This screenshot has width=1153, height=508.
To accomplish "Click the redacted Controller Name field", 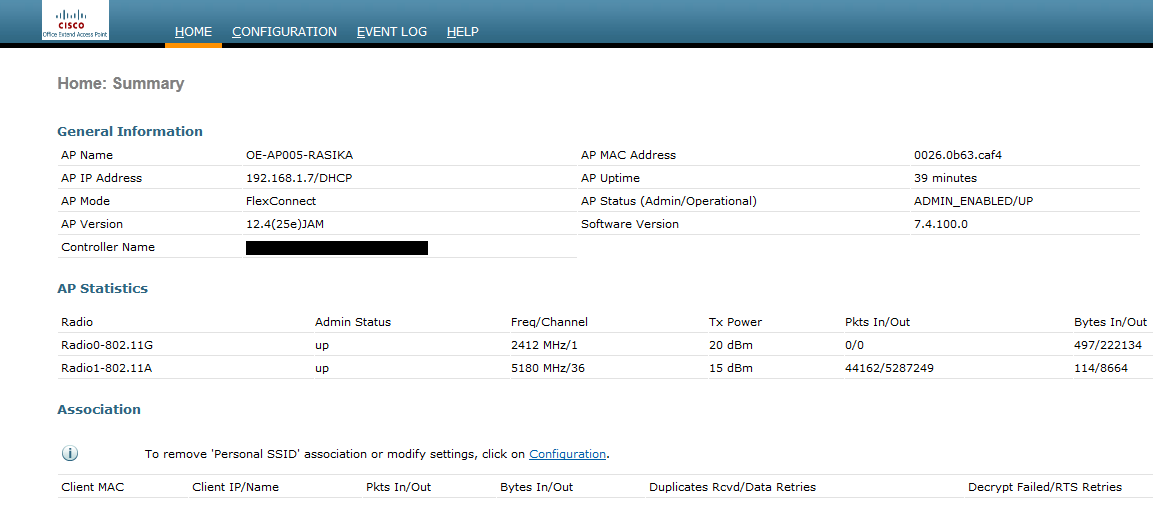I will 336,247.
